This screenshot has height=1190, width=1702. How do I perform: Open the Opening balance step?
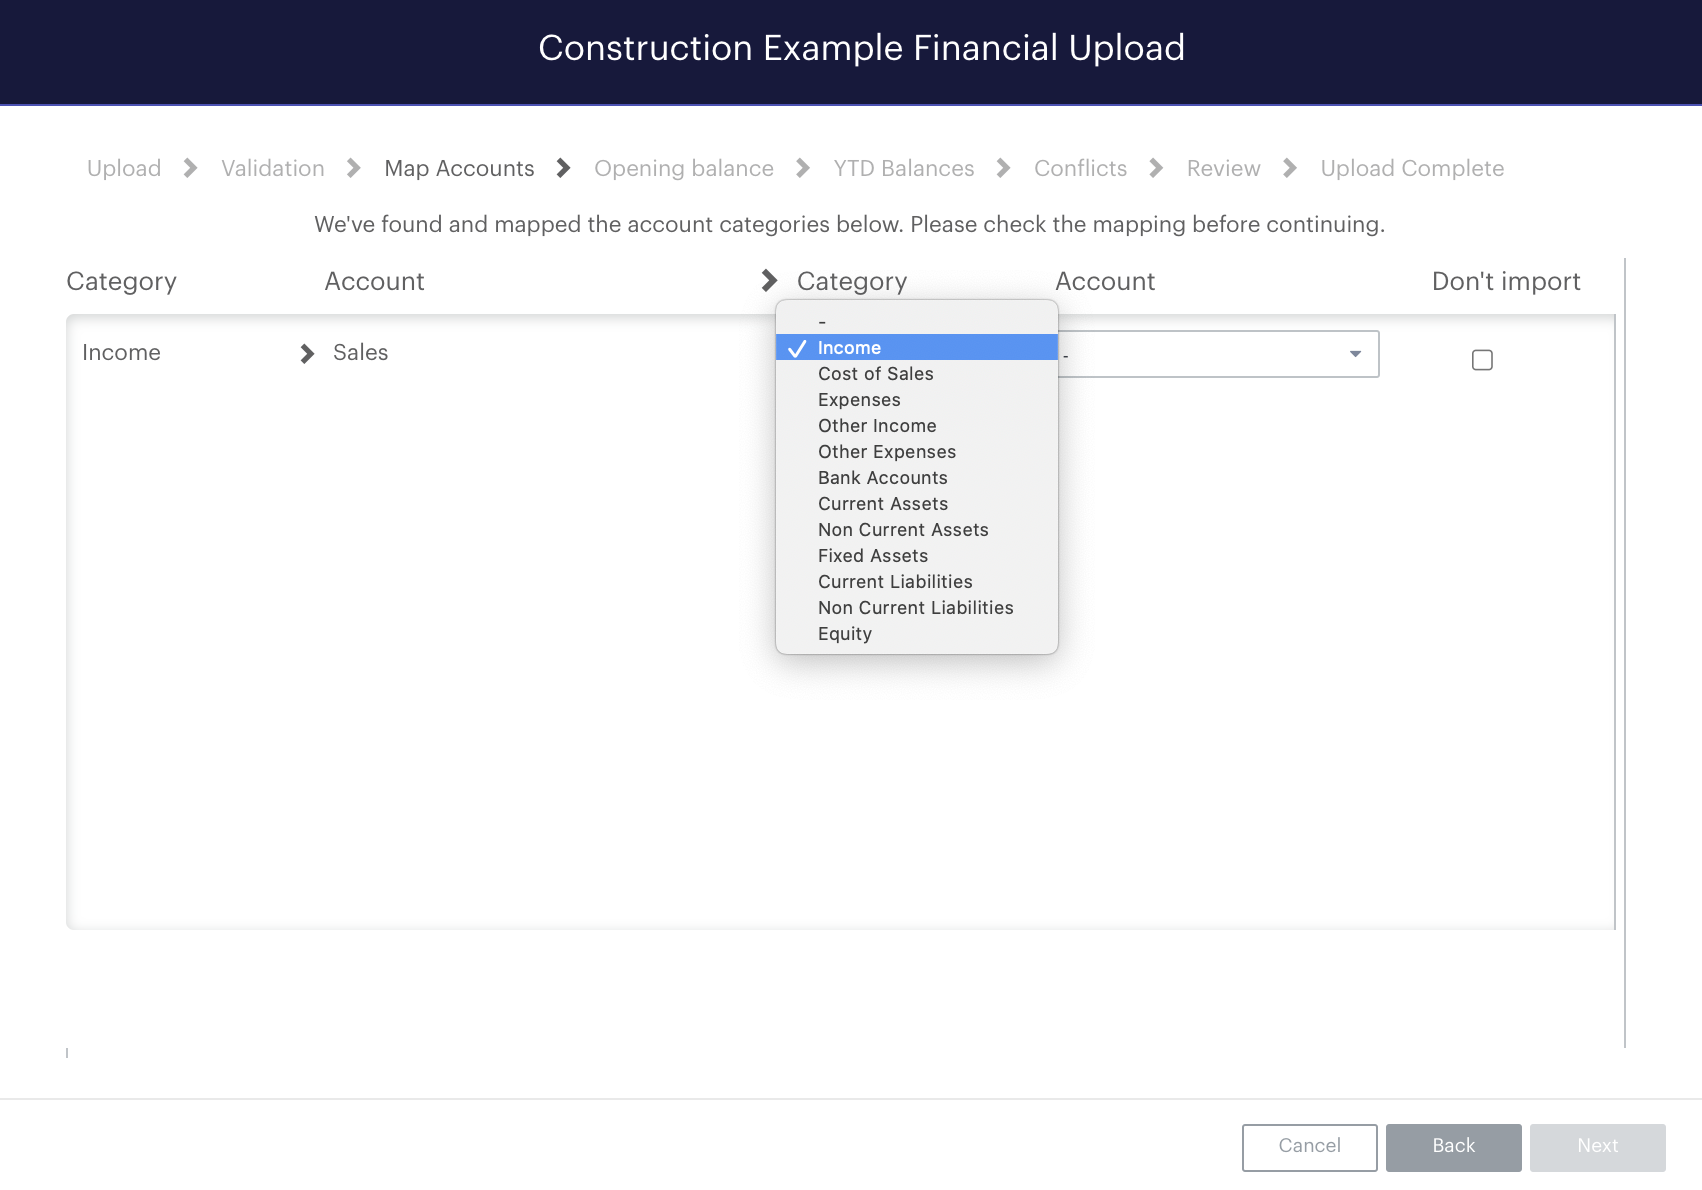click(x=684, y=168)
